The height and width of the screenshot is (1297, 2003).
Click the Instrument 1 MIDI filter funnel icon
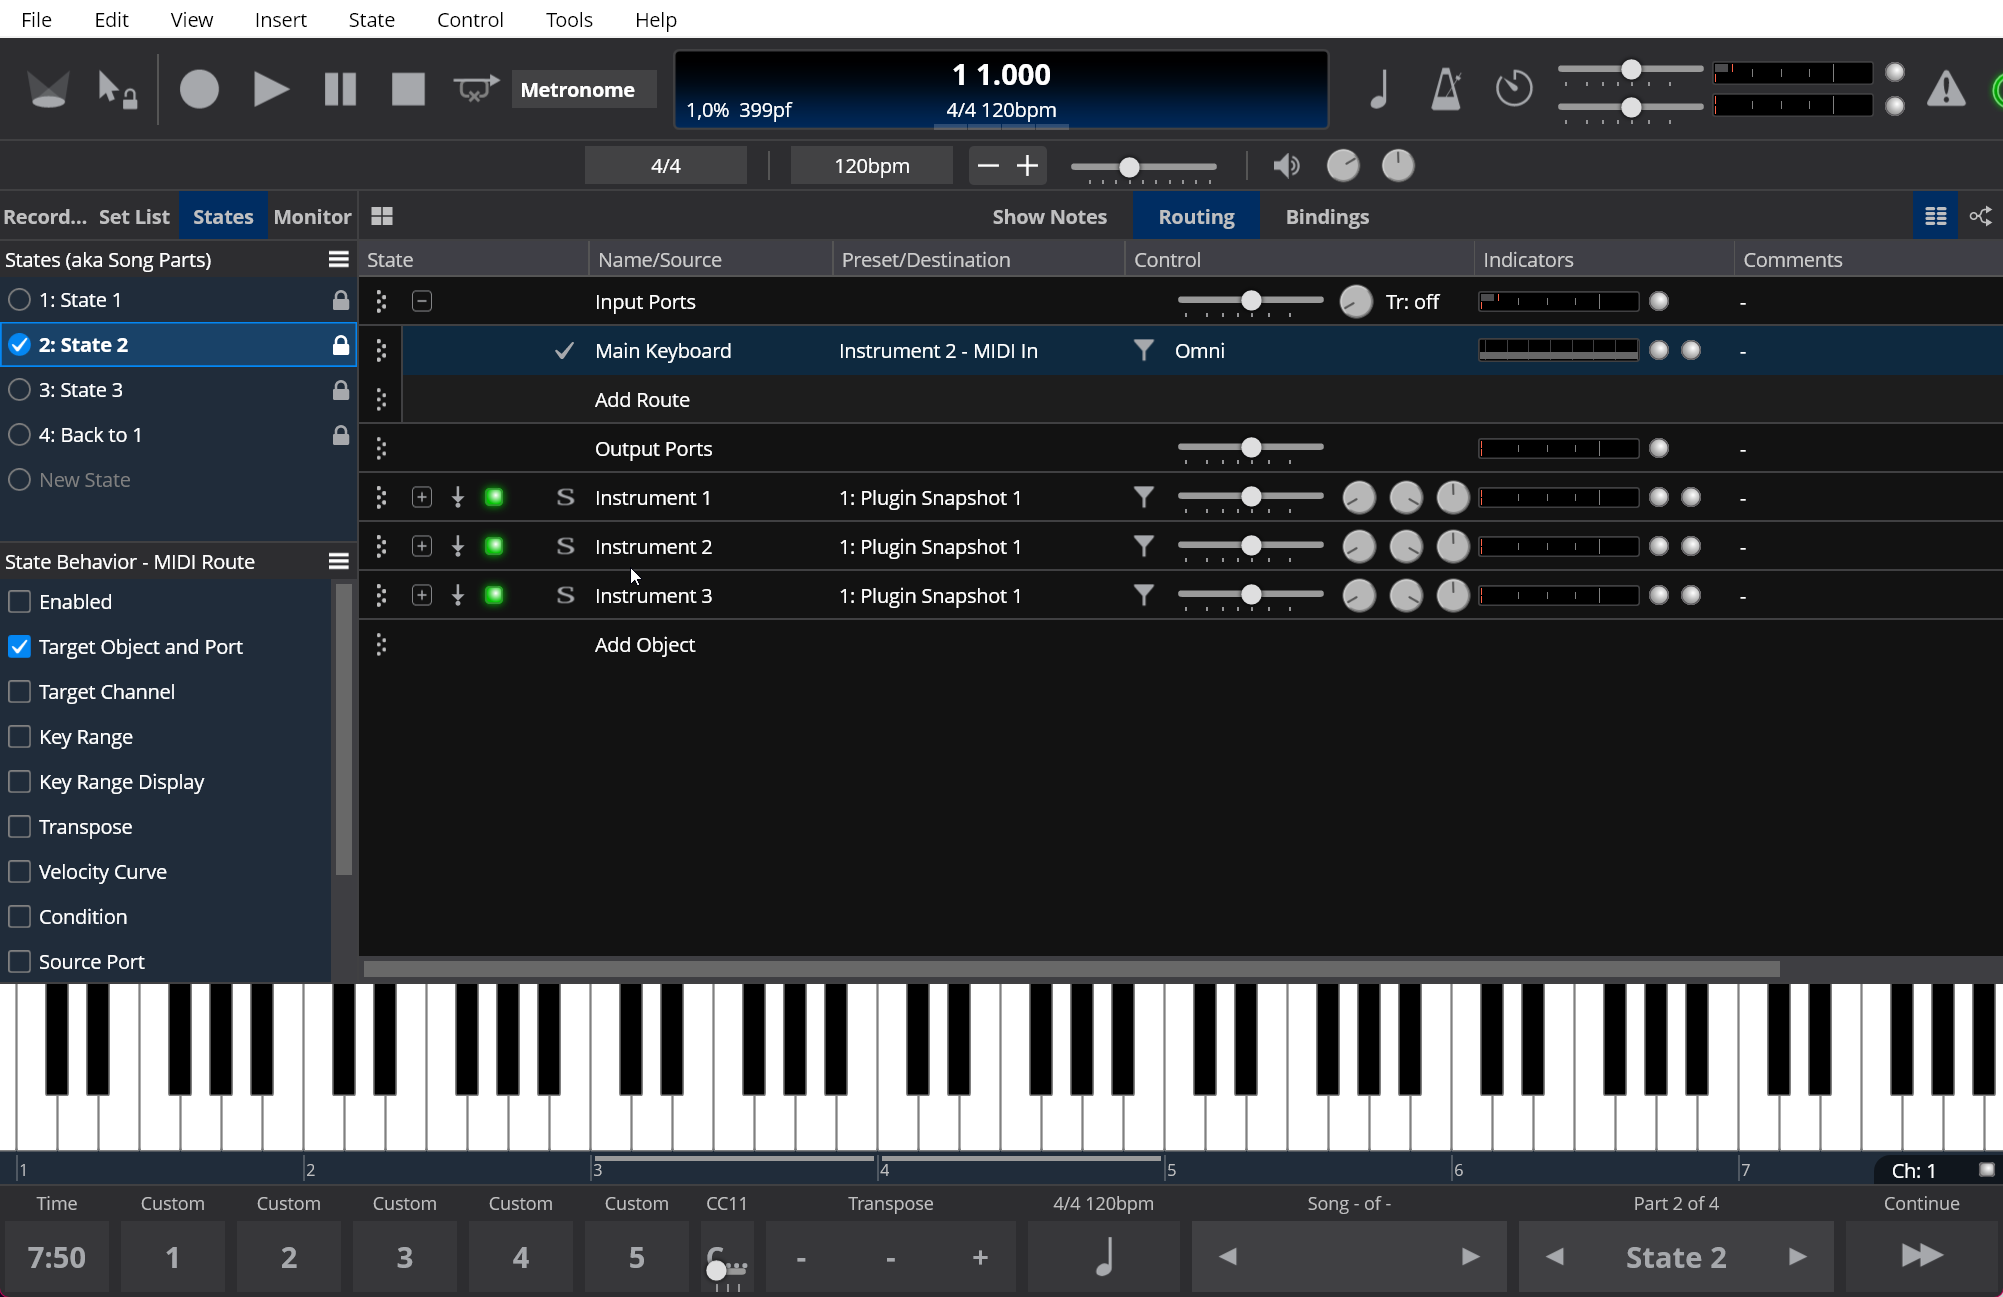(x=1143, y=497)
